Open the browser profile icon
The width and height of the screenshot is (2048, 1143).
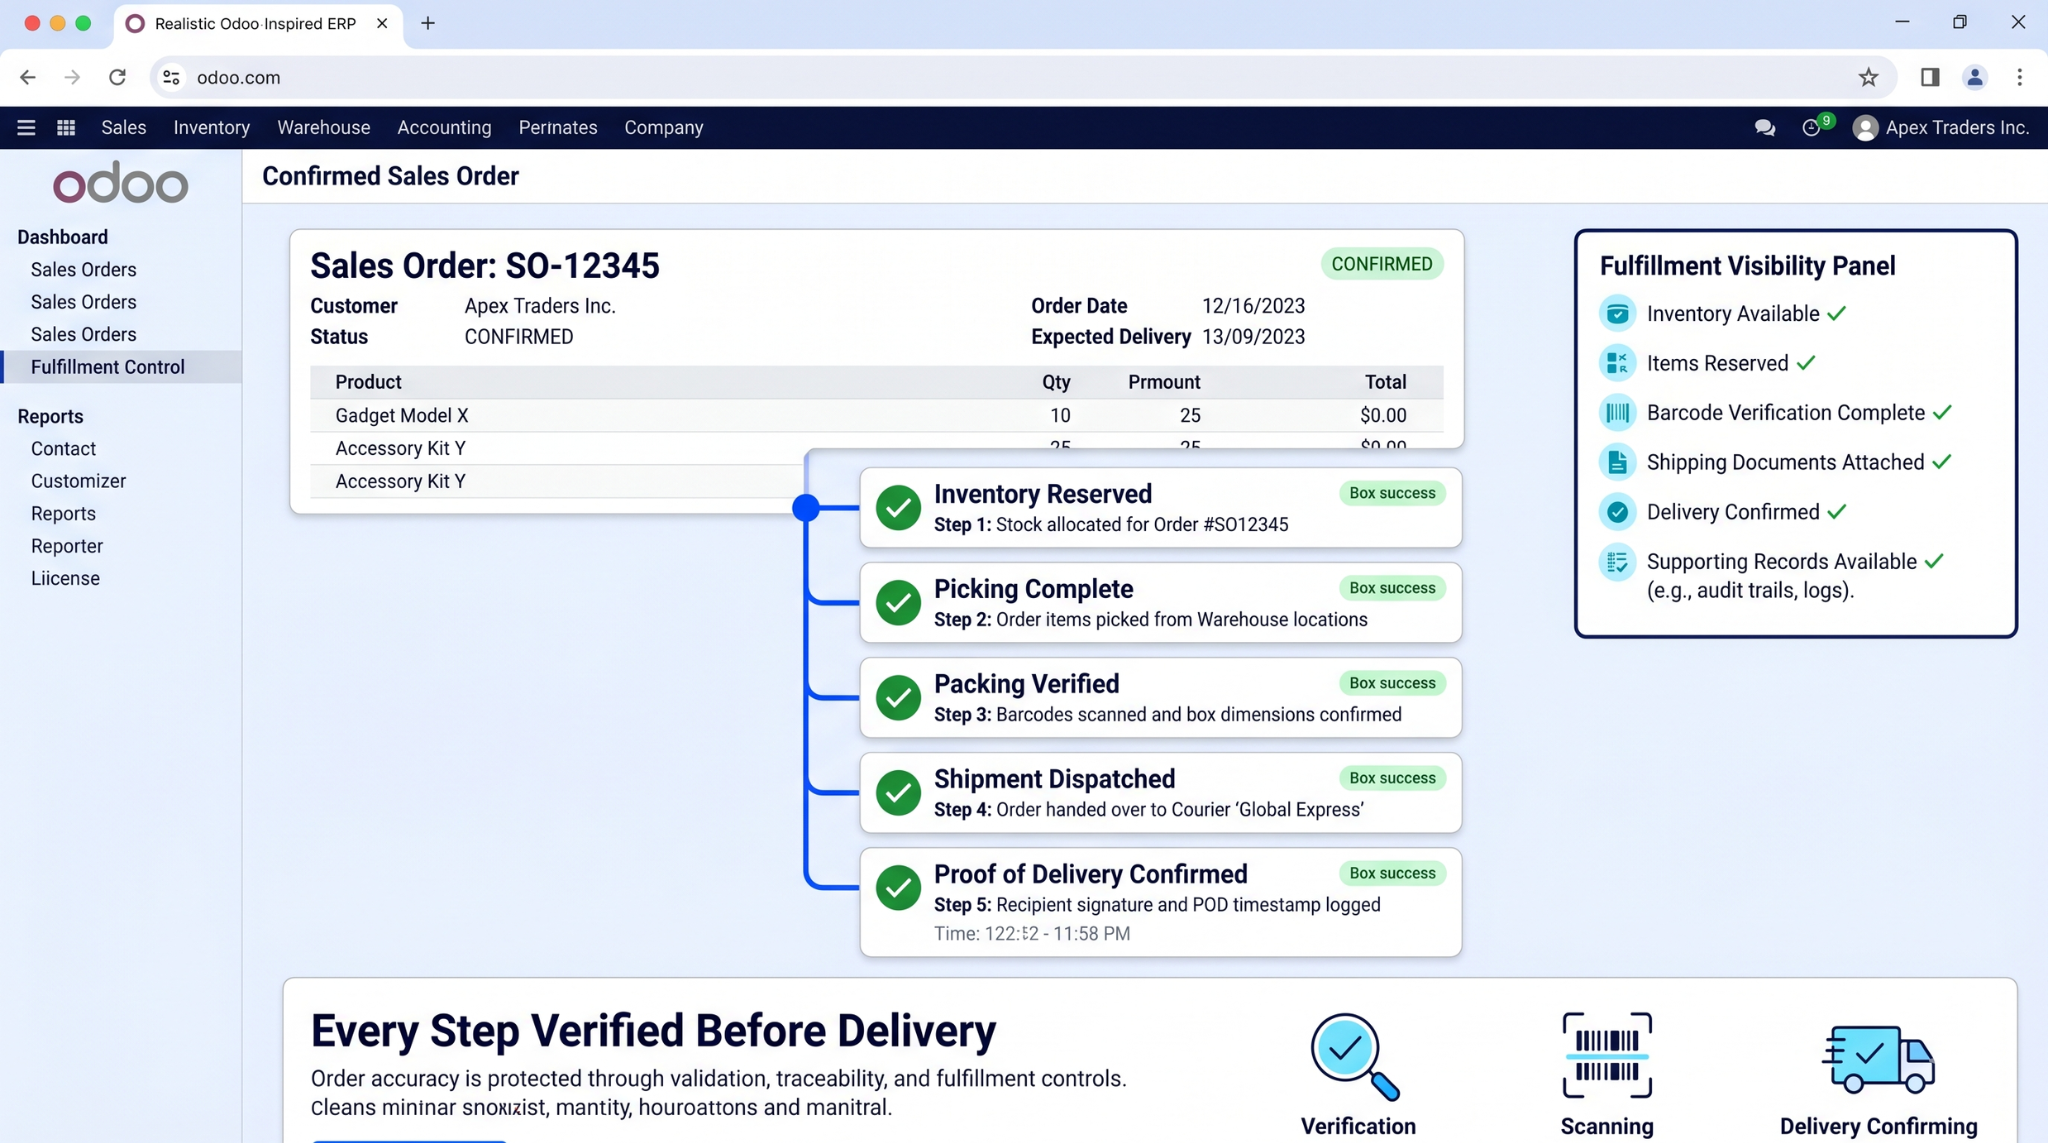coord(1975,77)
